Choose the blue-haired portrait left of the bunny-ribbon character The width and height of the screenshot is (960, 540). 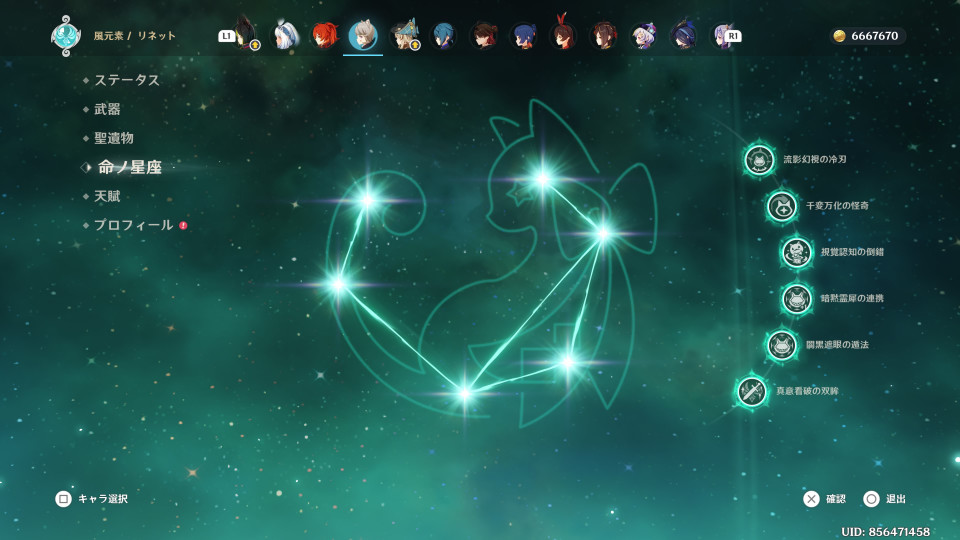(x=523, y=36)
